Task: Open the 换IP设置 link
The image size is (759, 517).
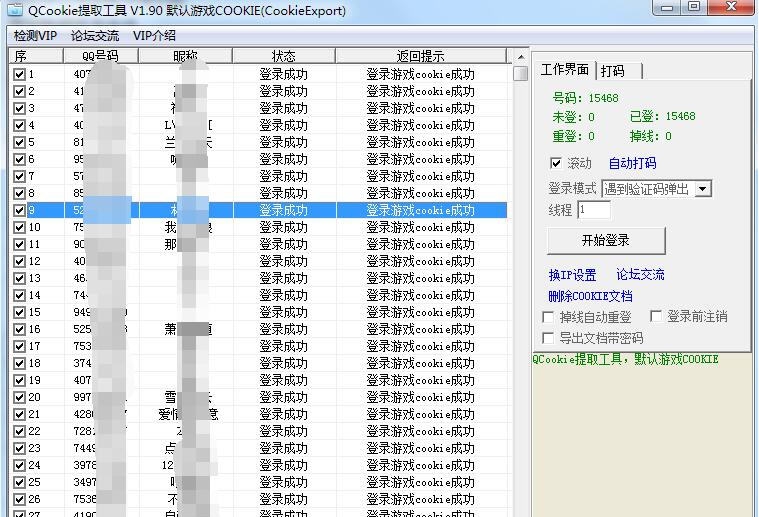Action: (x=572, y=275)
